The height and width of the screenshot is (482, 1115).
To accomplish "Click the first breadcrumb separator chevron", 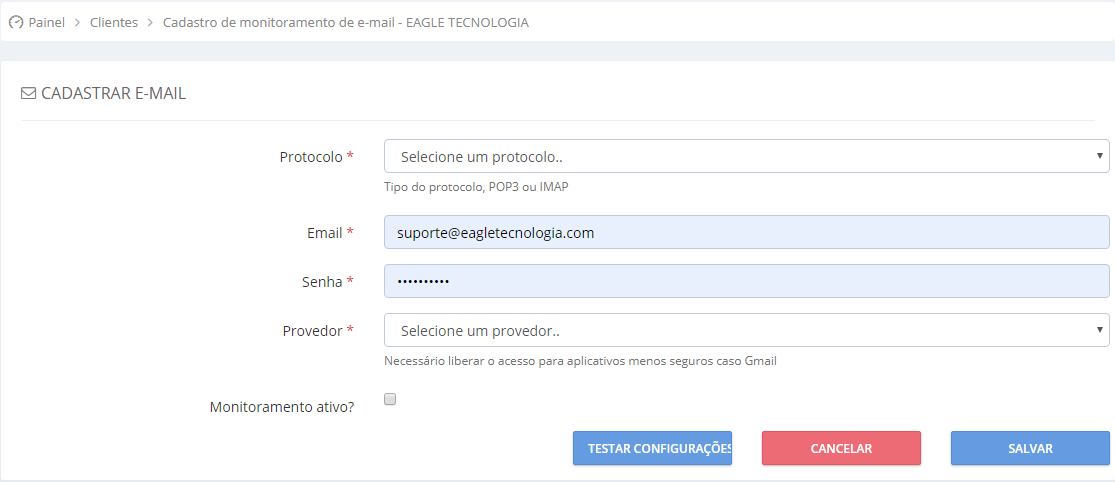I will [78, 23].
